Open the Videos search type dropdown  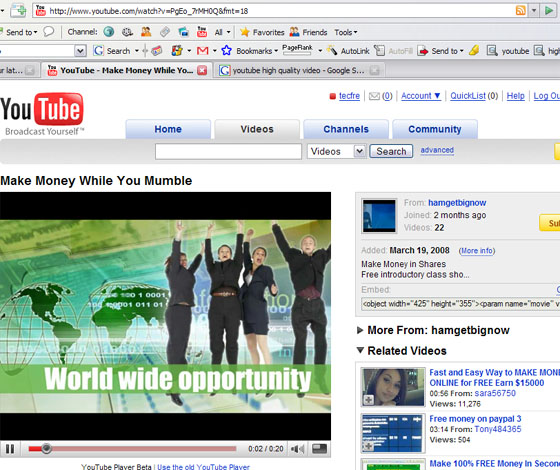336,151
